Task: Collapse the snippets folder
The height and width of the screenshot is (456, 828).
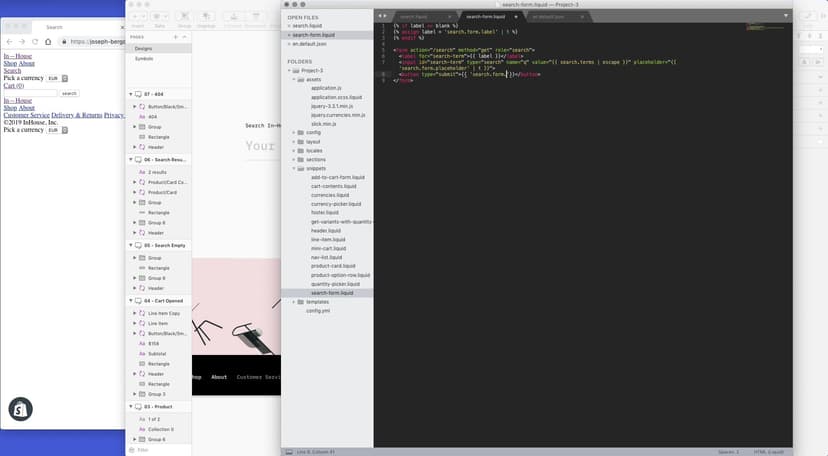Action: pos(295,168)
